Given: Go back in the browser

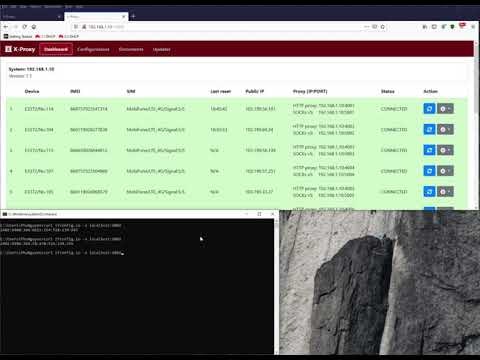Looking at the screenshot, I should (6, 27).
